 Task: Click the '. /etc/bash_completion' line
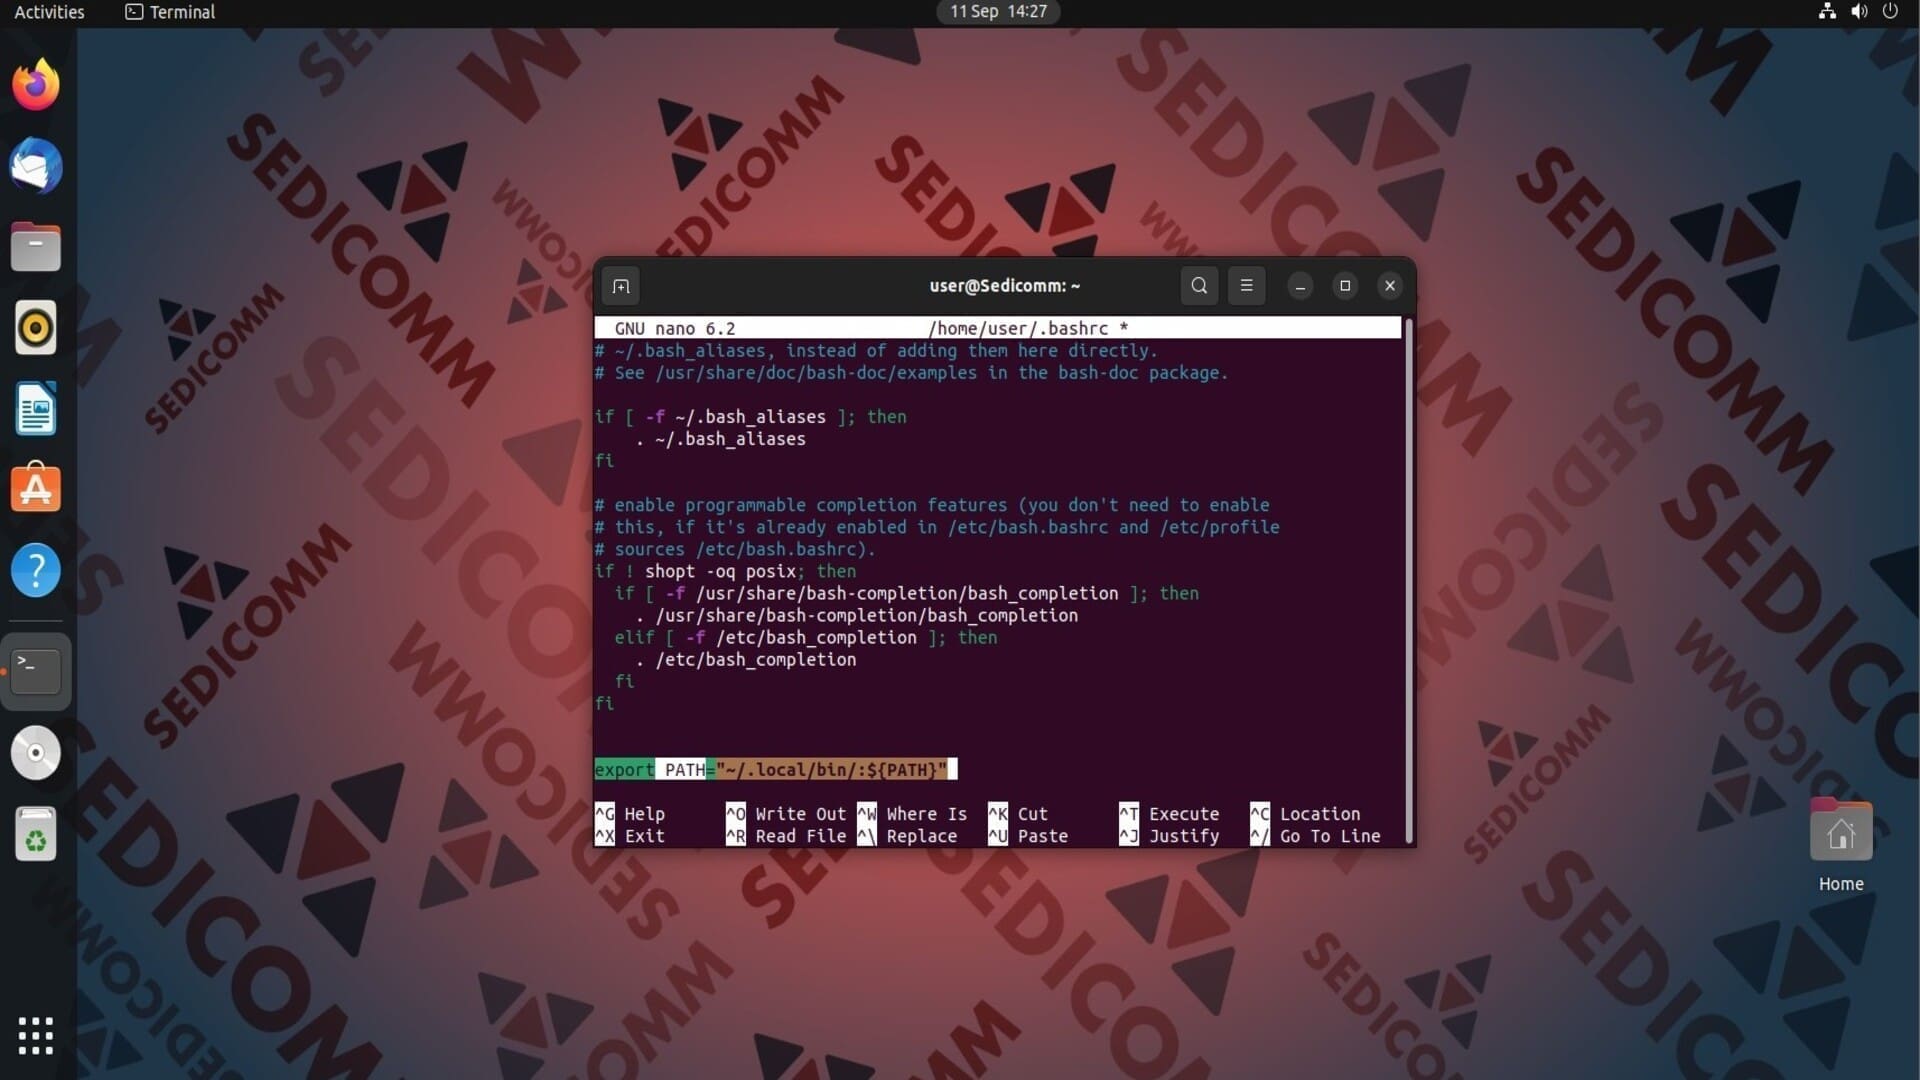point(746,659)
